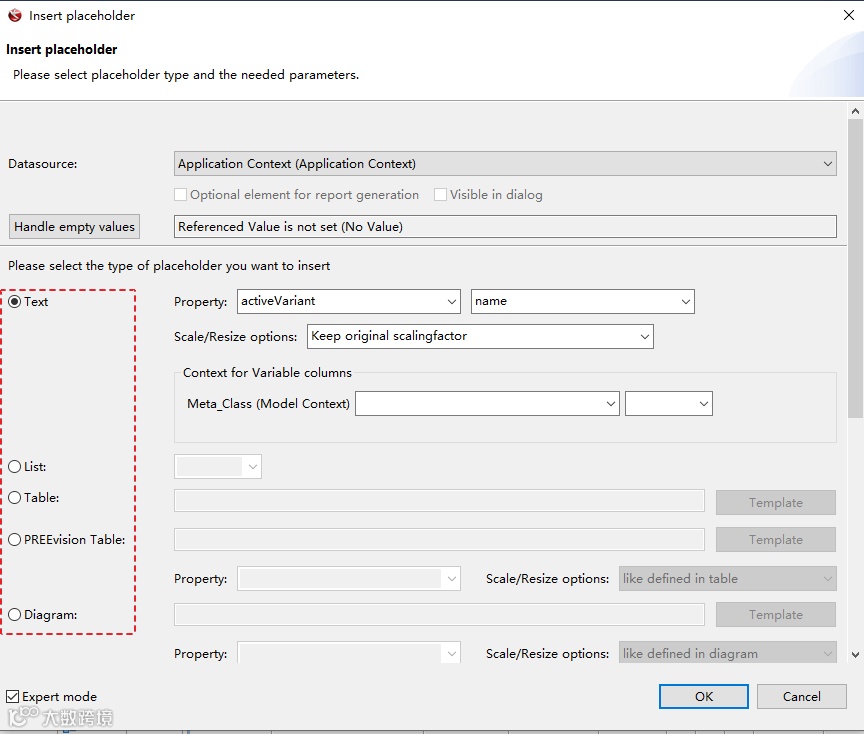This screenshot has height=734, width=864.
Task: Select the List placeholder type
Action: (15, 467)
